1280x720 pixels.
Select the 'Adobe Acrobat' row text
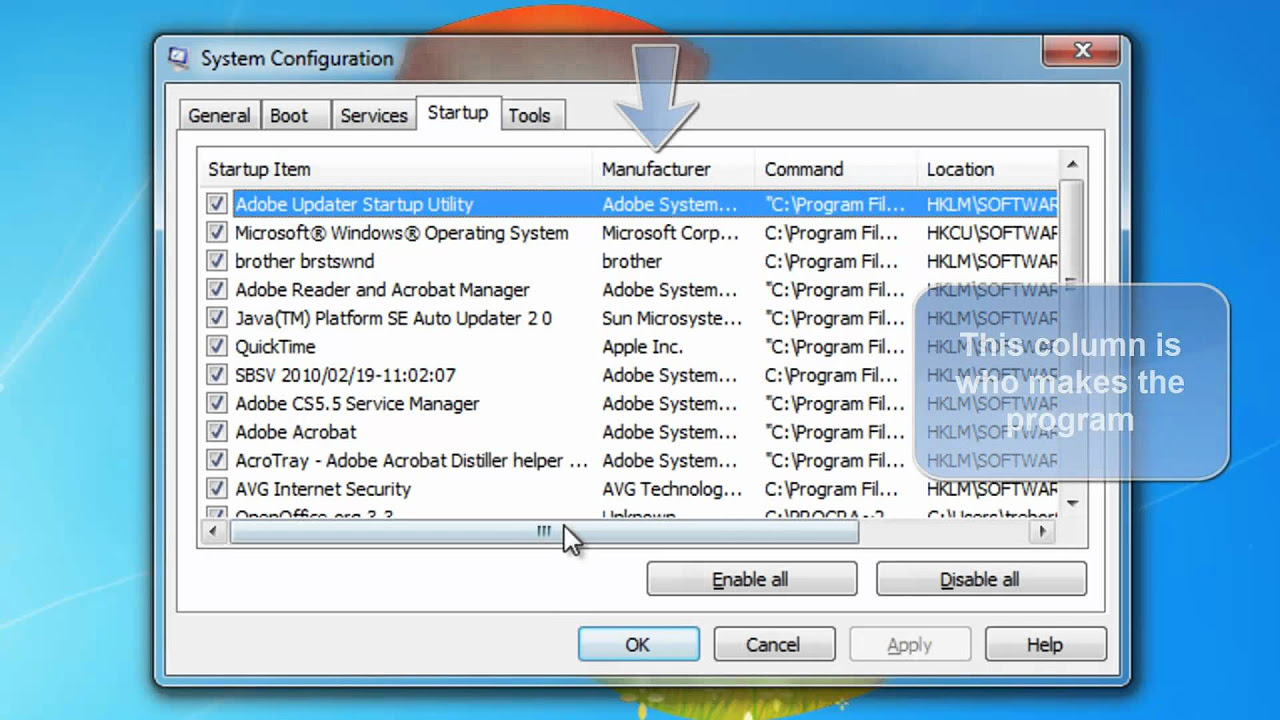(x=296, y=432)
